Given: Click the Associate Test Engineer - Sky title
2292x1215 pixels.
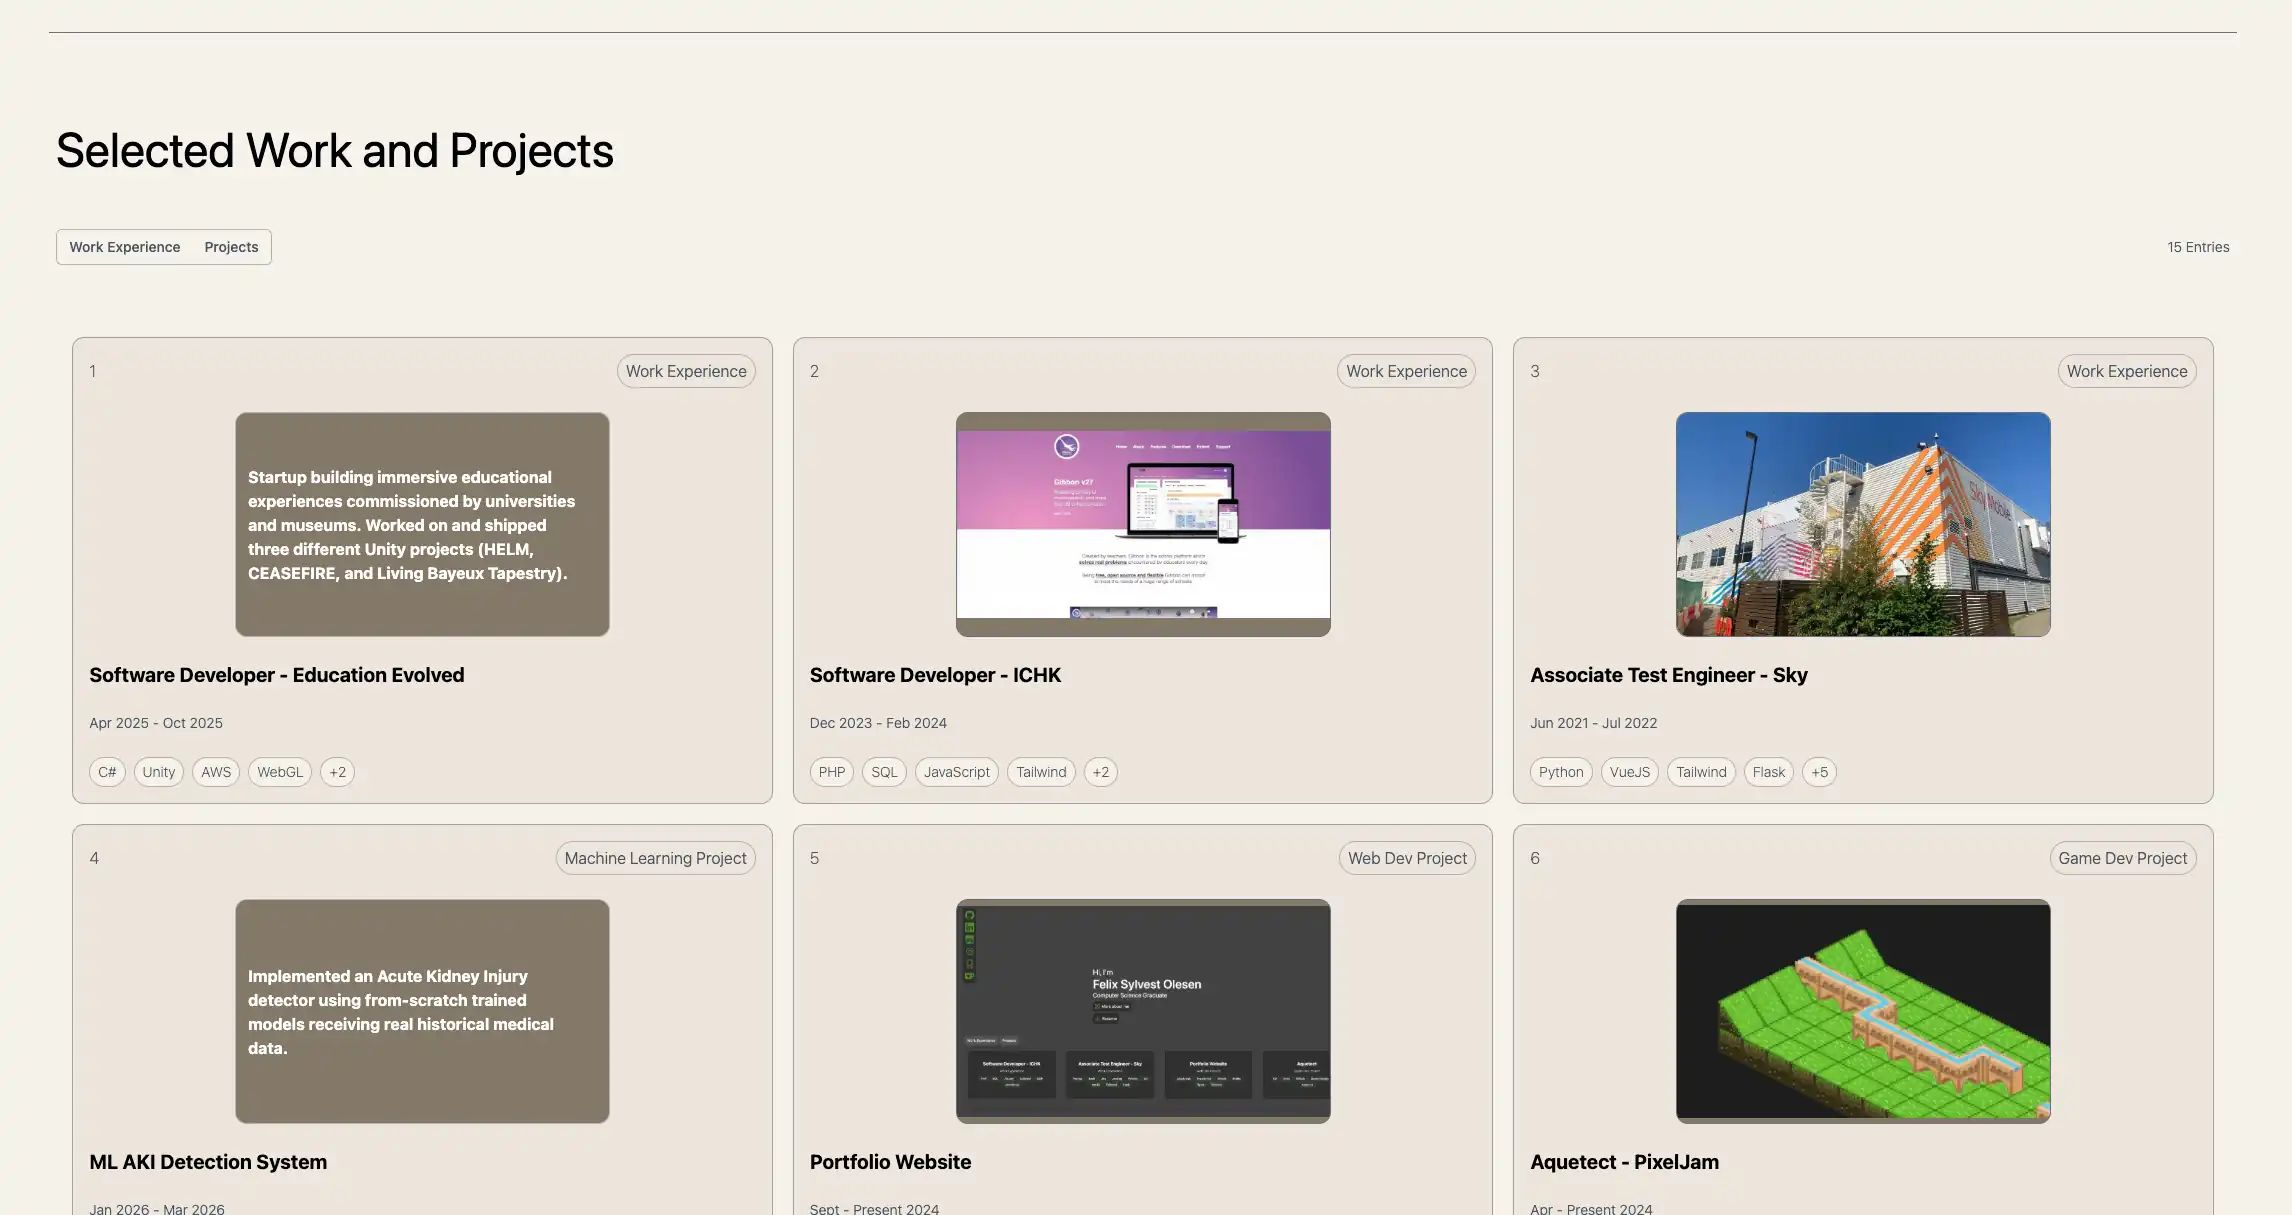Looking at the screenshot, I should pyautogui.click(x=1669, y=675).
